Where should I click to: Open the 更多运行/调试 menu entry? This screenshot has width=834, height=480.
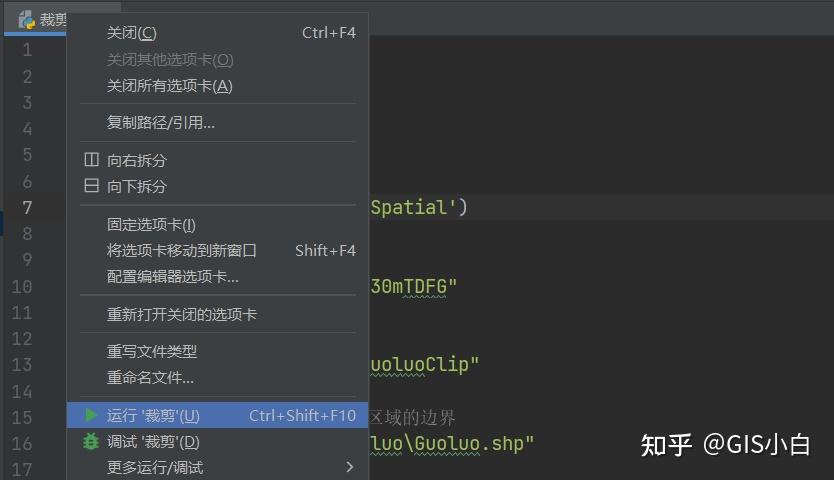coord(155,467)
